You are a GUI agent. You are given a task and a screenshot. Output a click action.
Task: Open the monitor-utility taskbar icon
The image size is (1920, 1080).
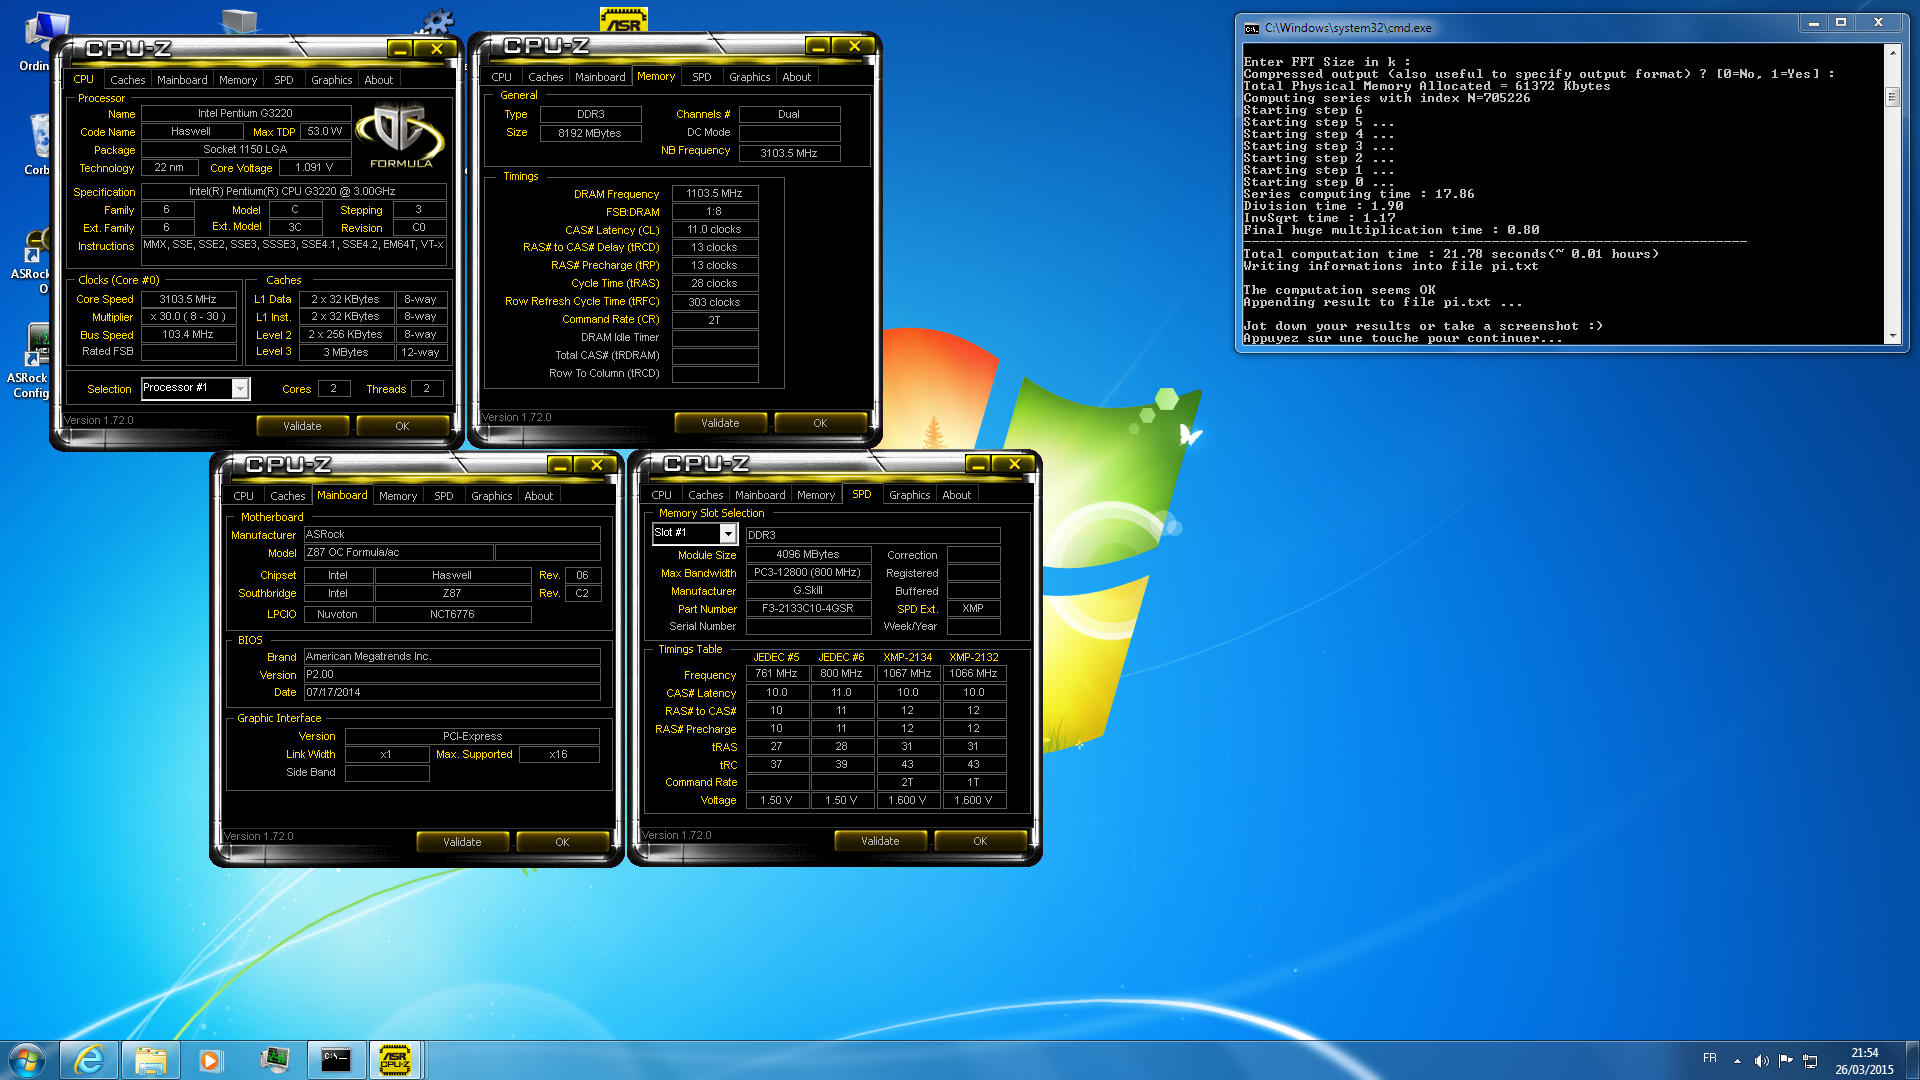[274, 1059]
